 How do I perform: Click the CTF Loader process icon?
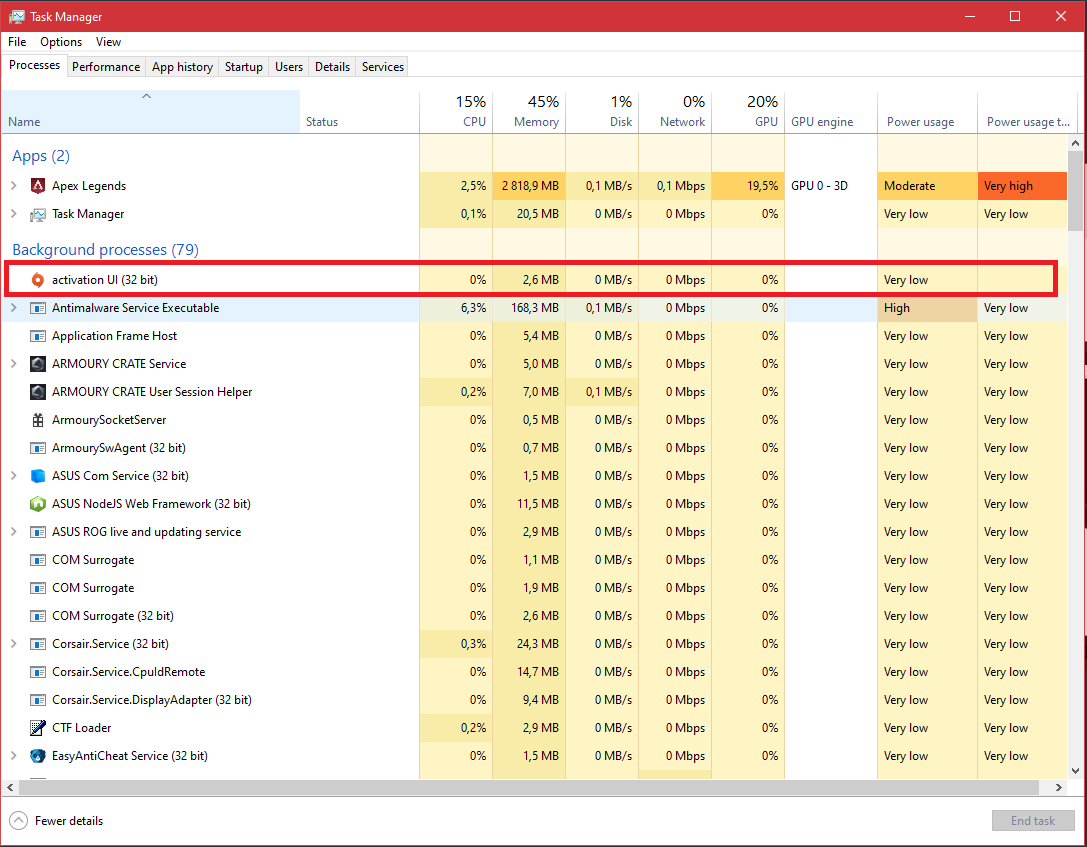(38, 728)
